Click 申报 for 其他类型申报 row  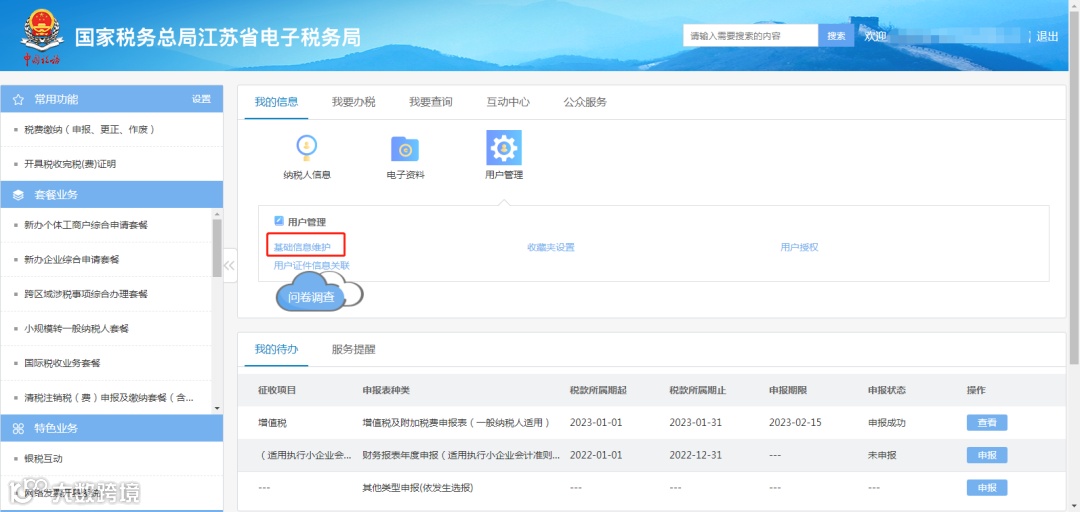[987, 487]
